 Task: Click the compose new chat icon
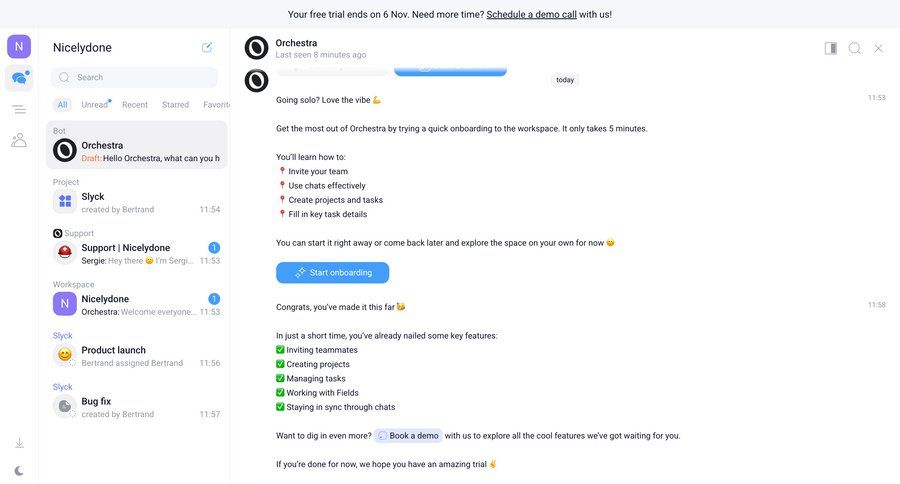[x=207, y=47]
